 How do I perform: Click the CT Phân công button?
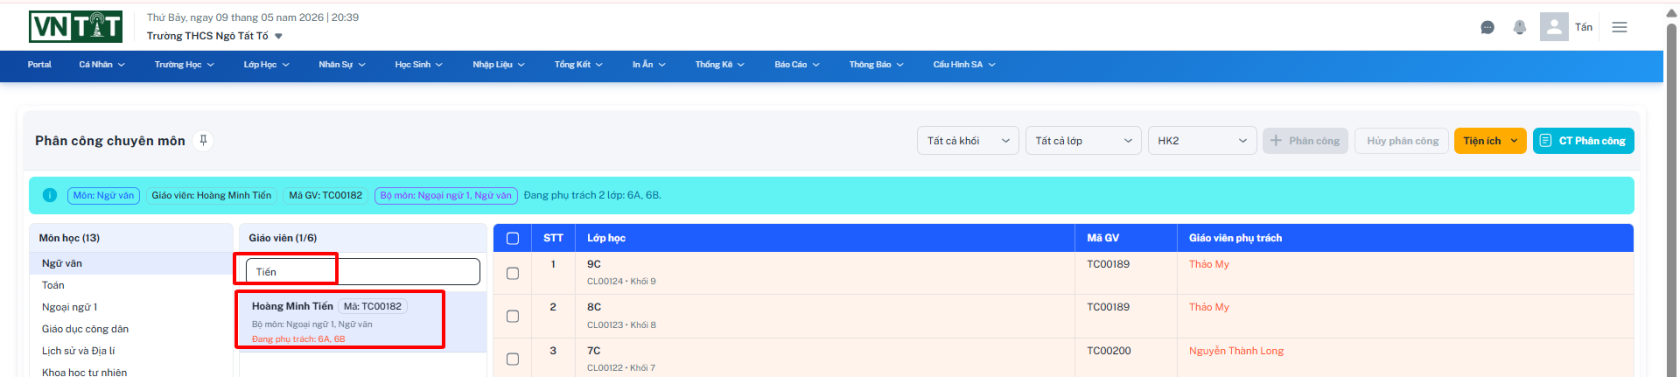tap(1583, 141)
